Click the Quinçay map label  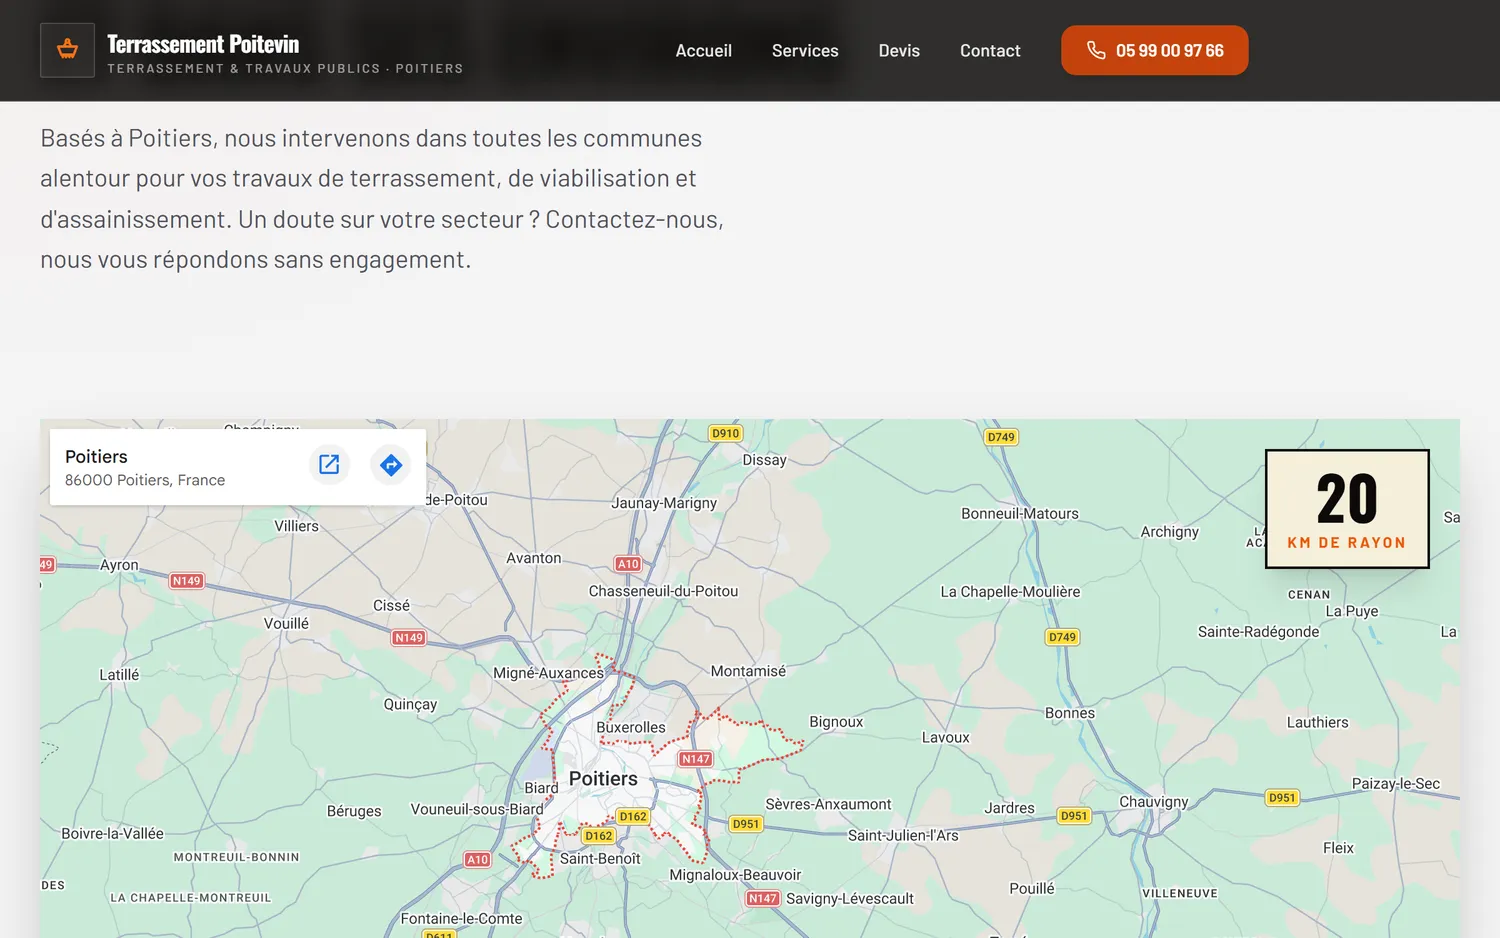tap(410, 704)
